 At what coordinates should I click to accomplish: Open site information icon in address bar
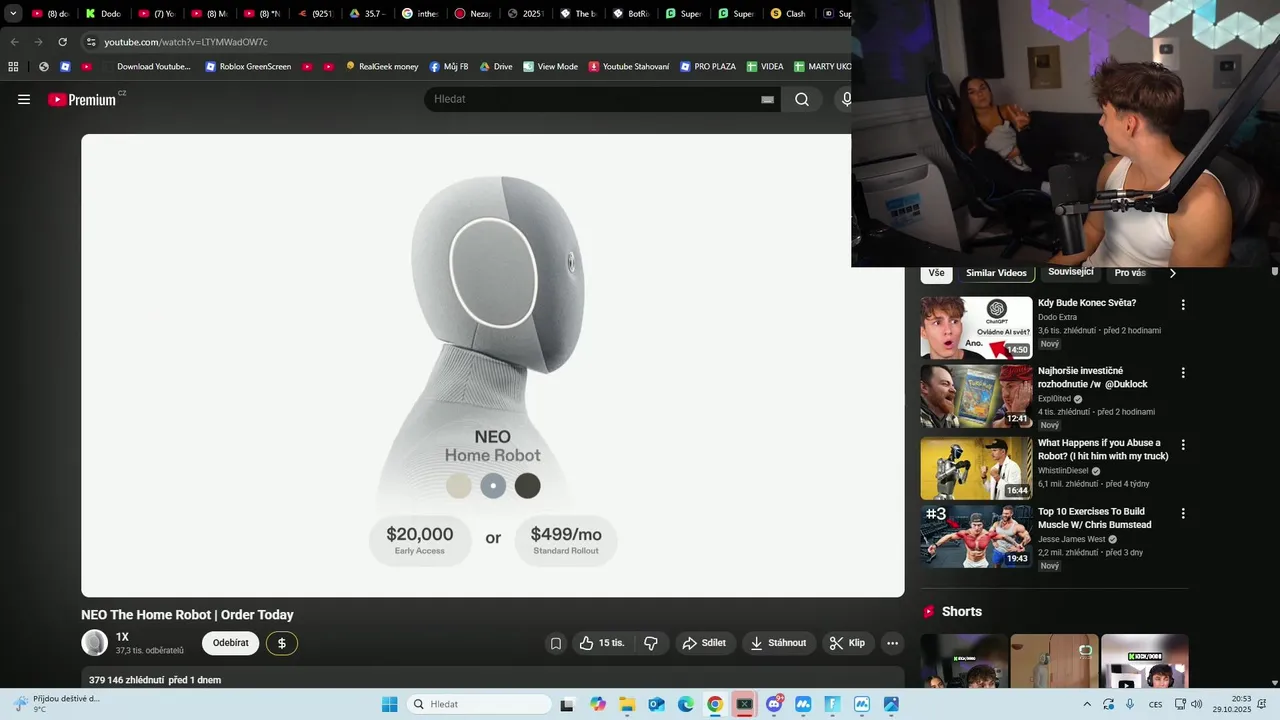point(91,42)
